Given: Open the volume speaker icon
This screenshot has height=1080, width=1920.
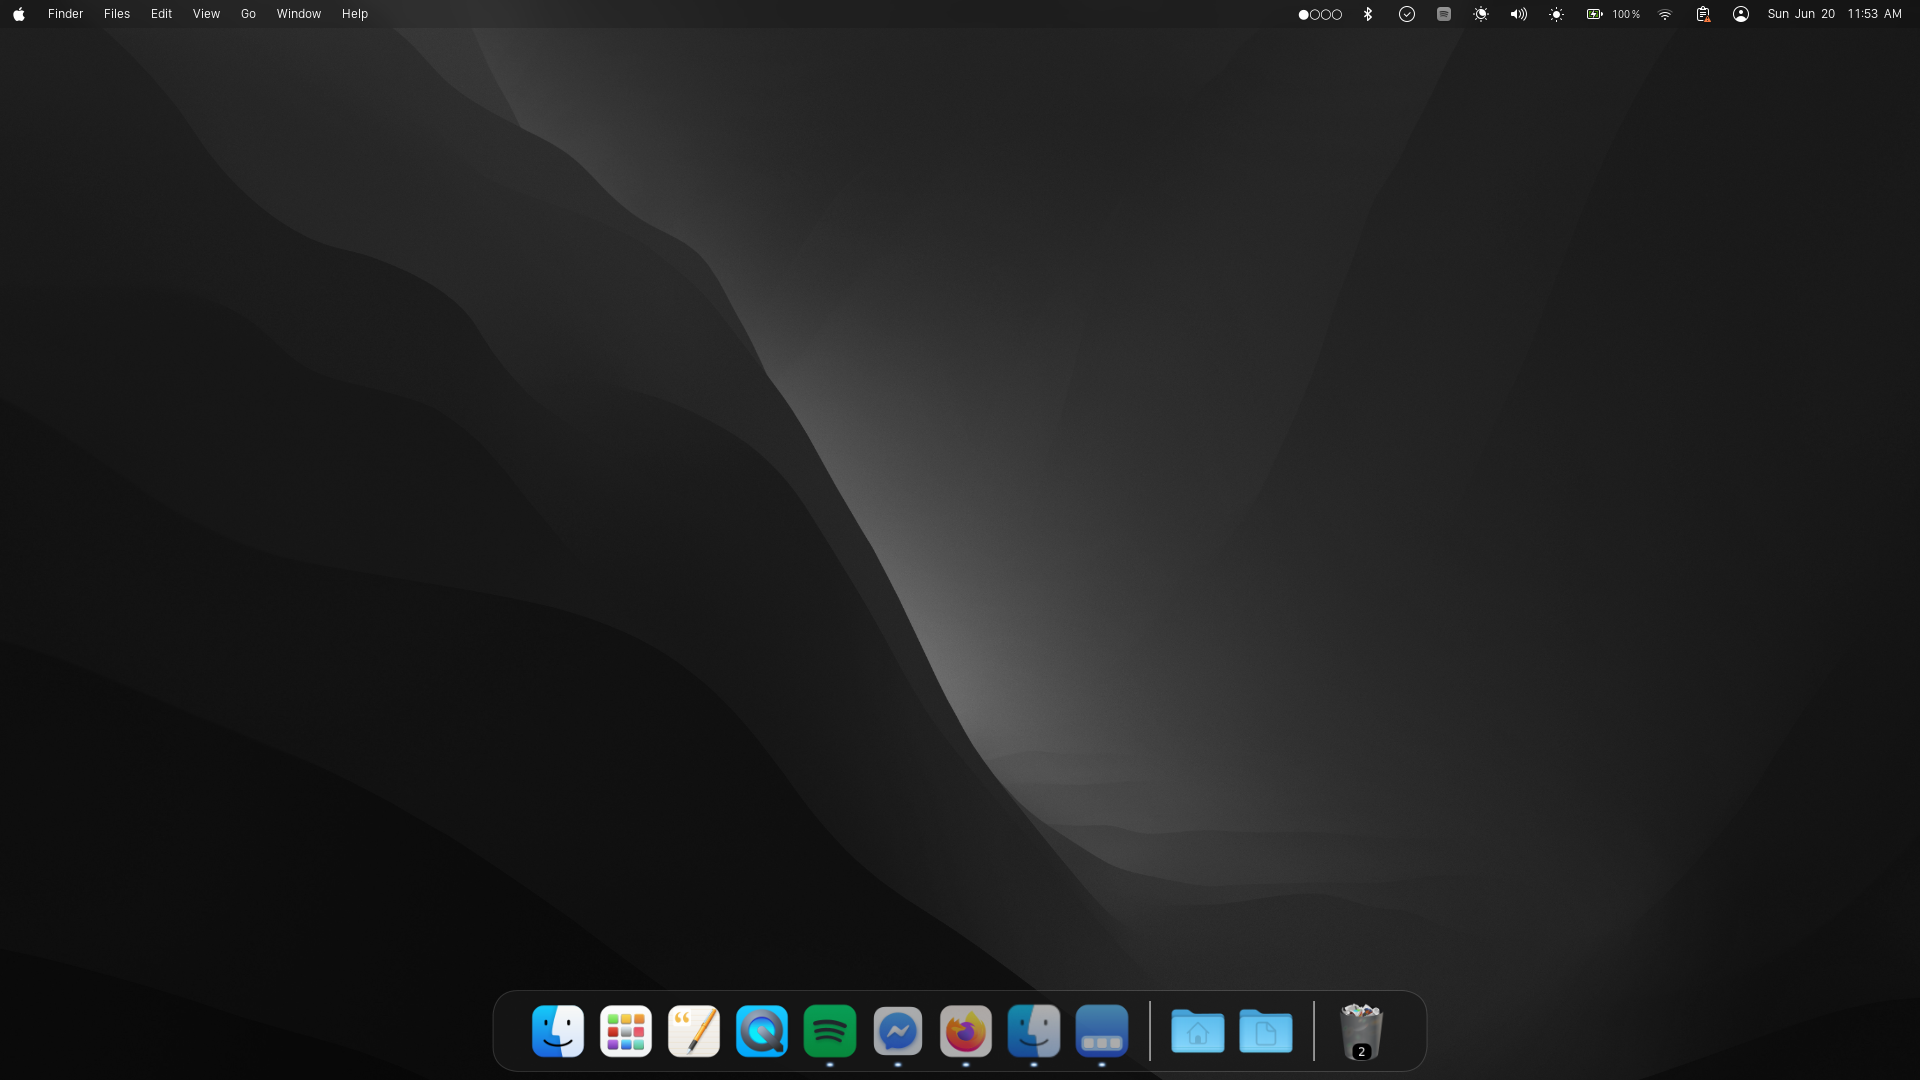Looking at the screenshot, I should [x=1518, y=14].
